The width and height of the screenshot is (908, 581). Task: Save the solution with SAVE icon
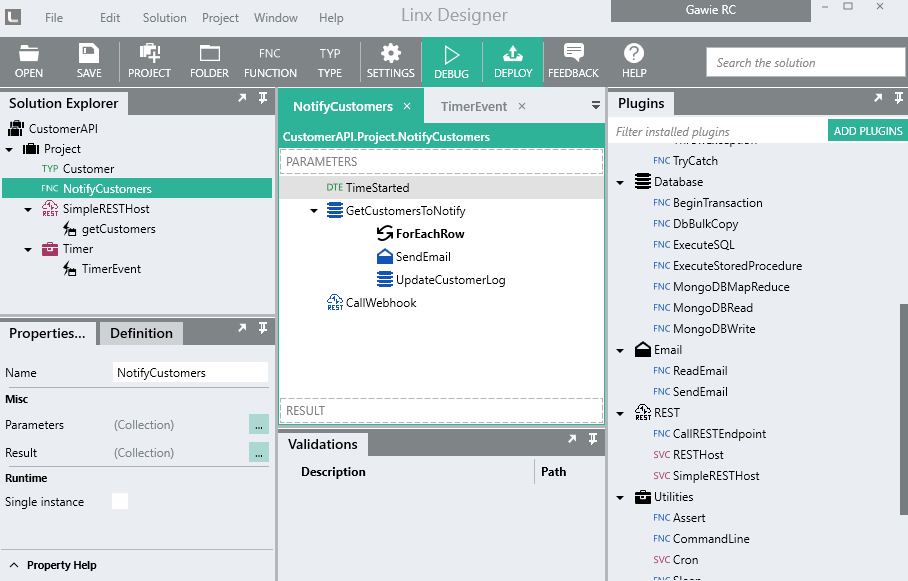pyautogui.click(x=89, y=61)
